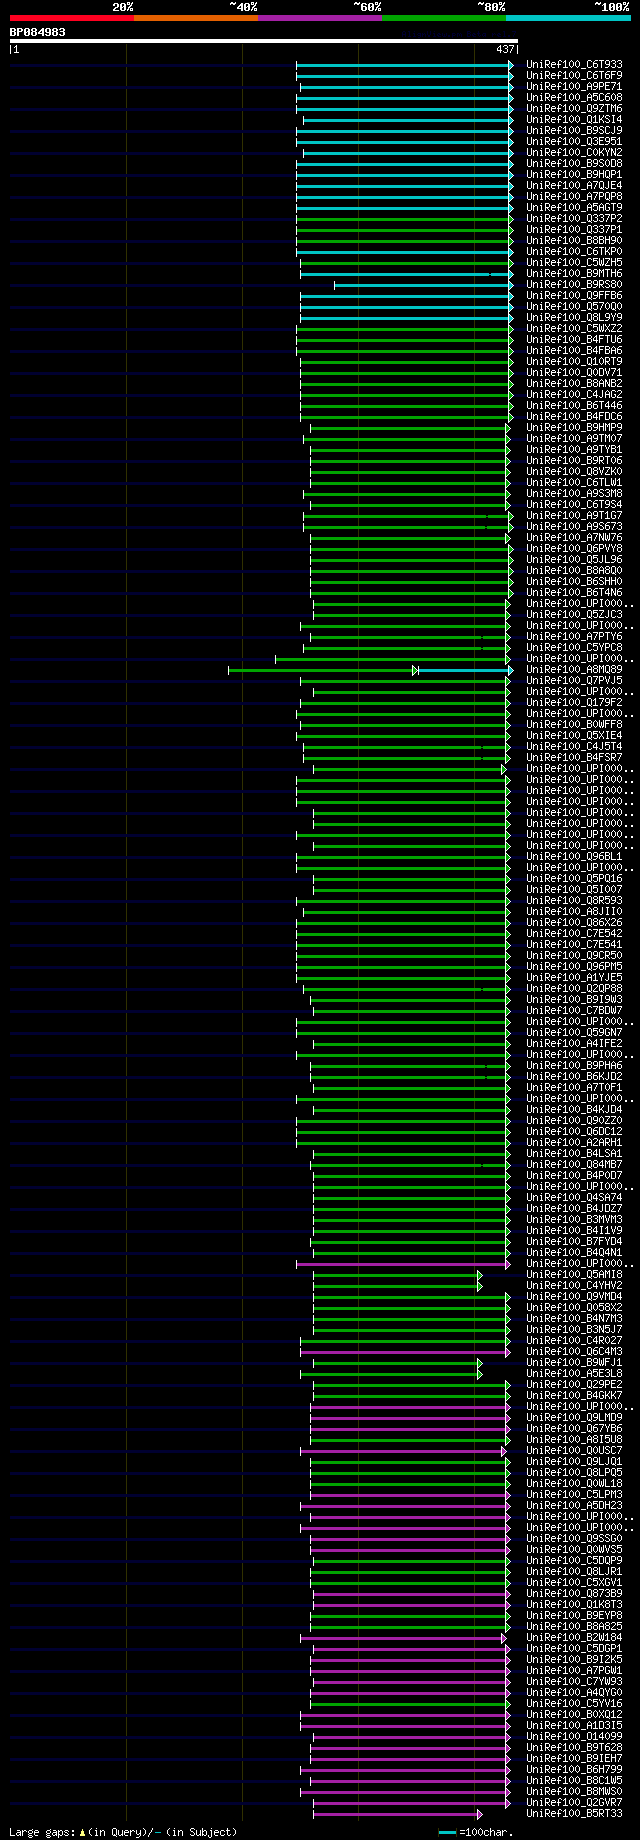Click the query end position 437
This screenshot has width=640, height=1840.
coord(505,49)
